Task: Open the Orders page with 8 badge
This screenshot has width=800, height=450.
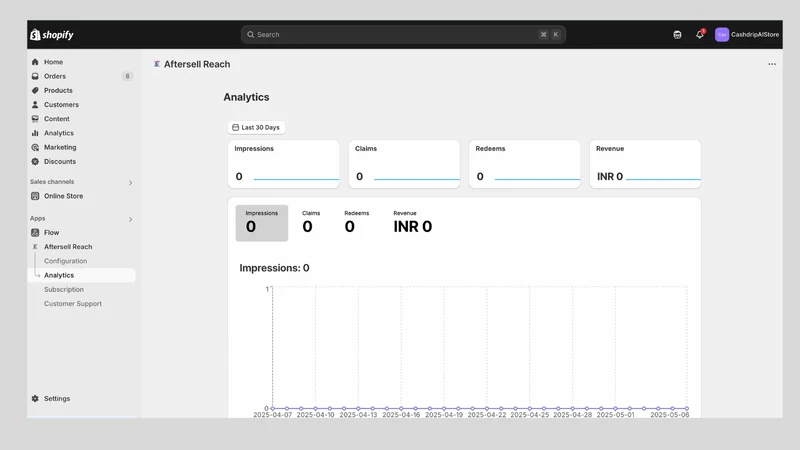Action: click(x=82, y=76)
